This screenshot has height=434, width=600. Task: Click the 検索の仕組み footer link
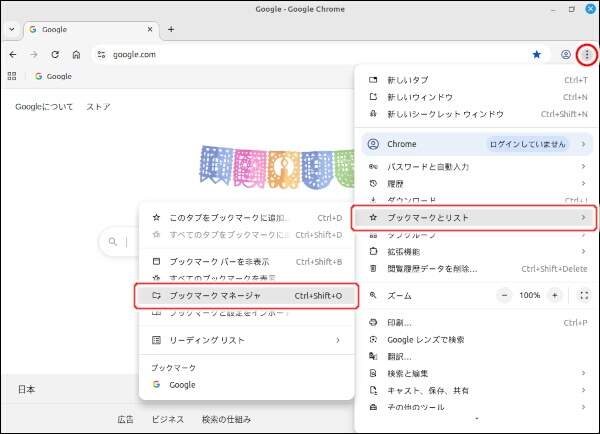pos(227,419)
